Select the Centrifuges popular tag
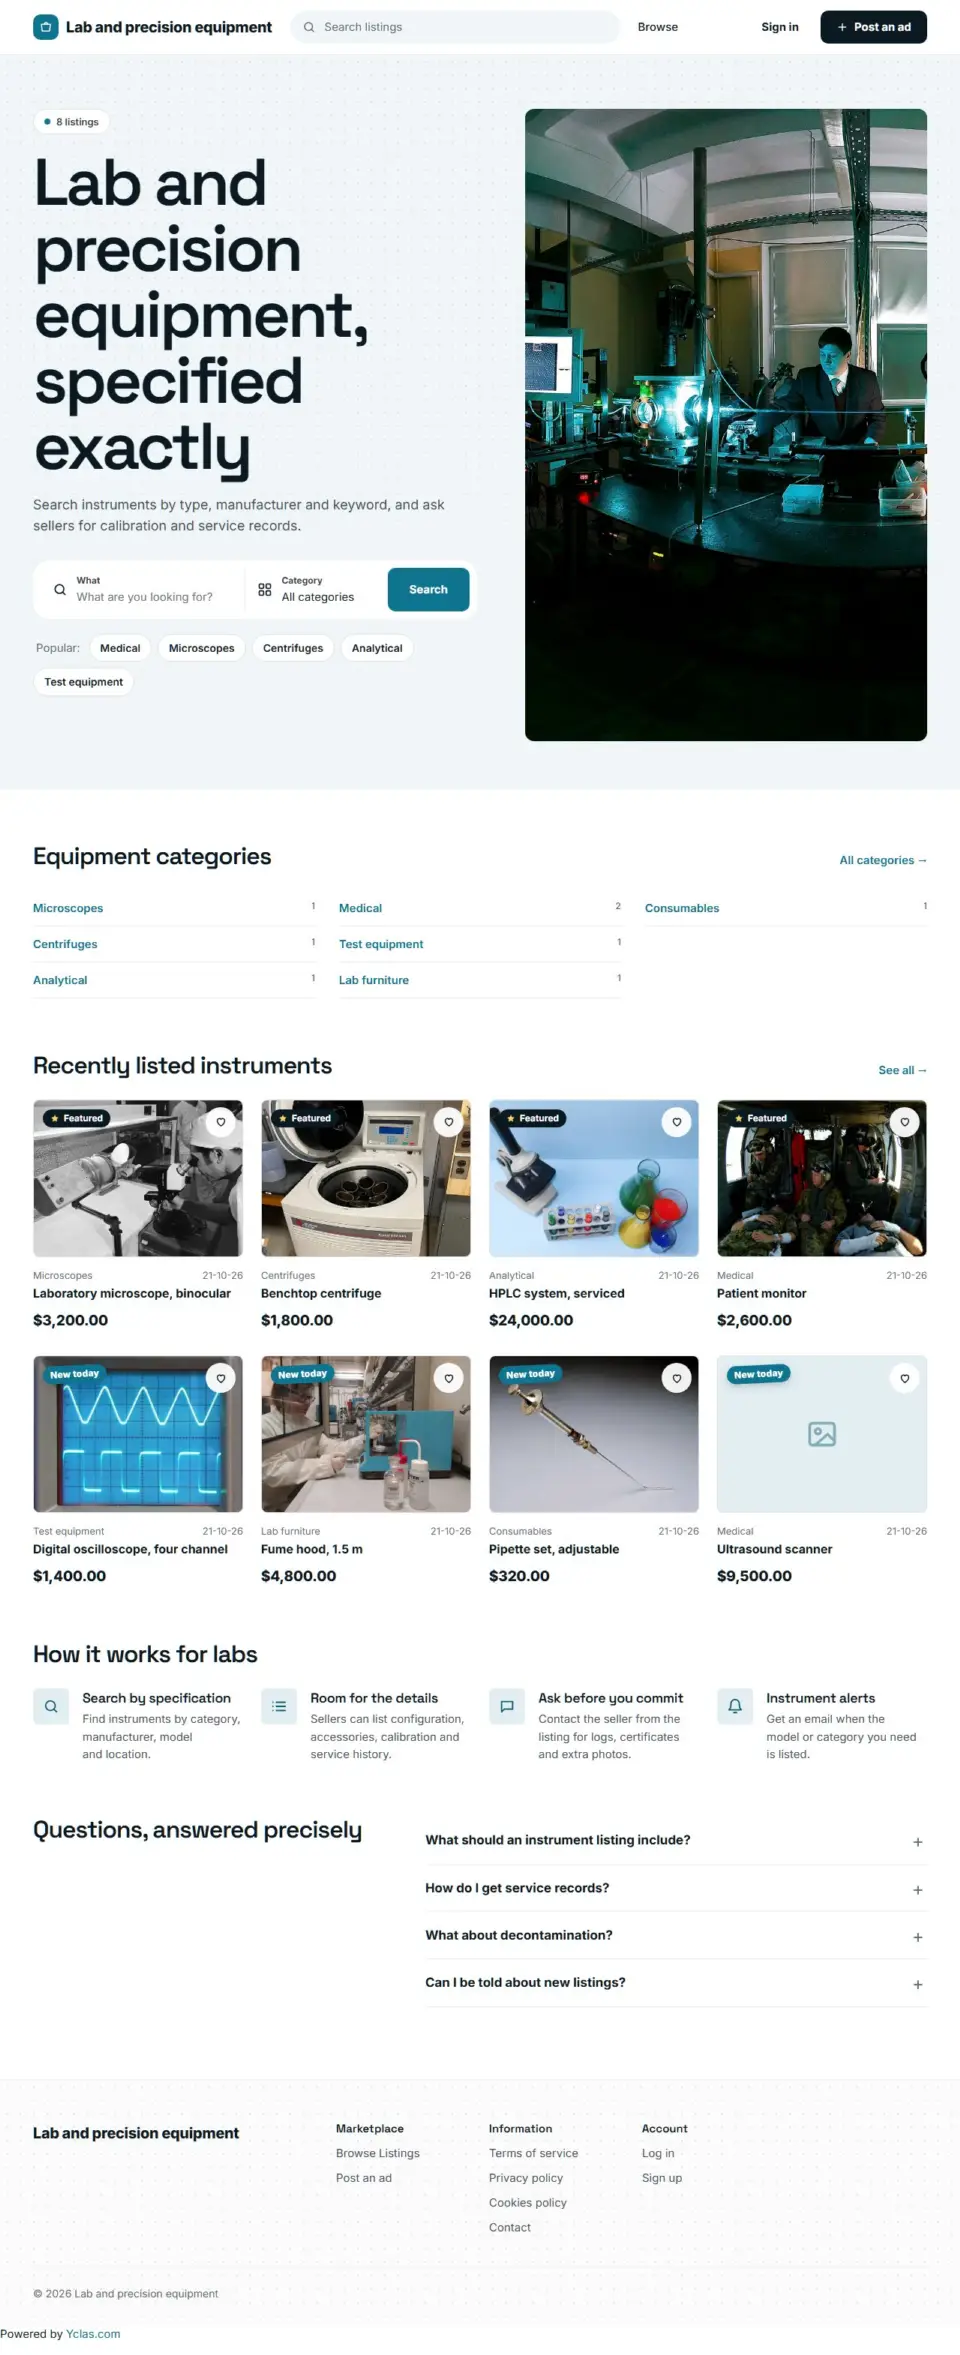Viewport: 960px width, 2355px height. 293,648
